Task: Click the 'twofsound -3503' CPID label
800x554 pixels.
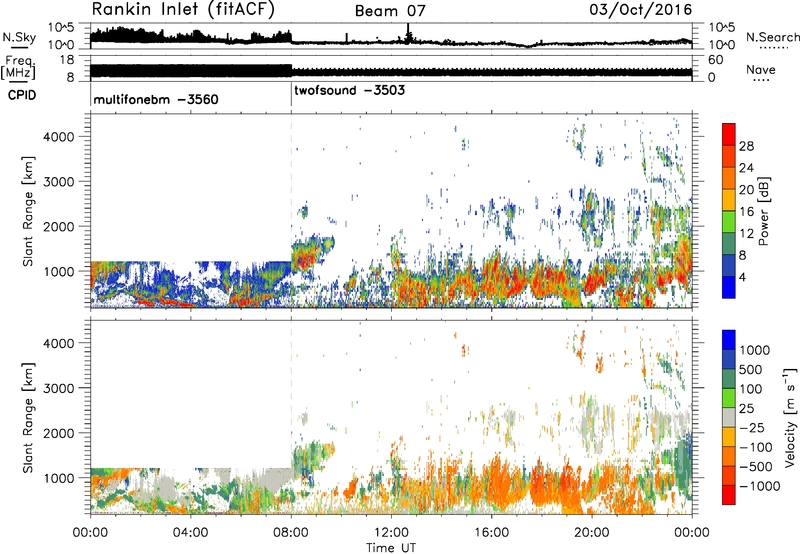Action: [349, 90]
